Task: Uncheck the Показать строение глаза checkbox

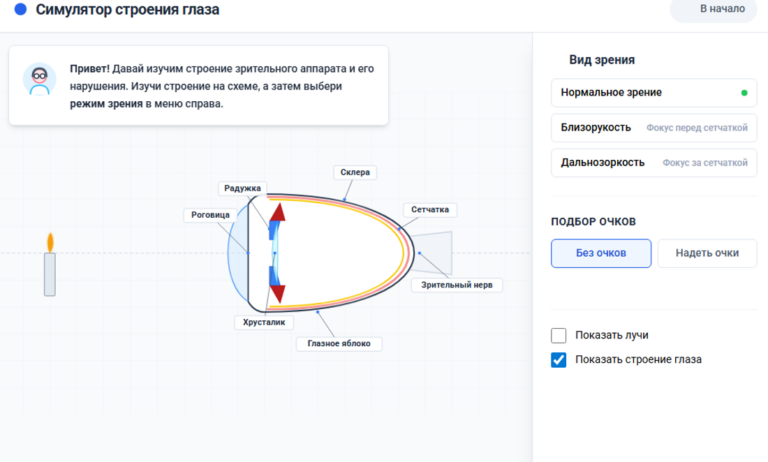Action: tap(558, 360)
